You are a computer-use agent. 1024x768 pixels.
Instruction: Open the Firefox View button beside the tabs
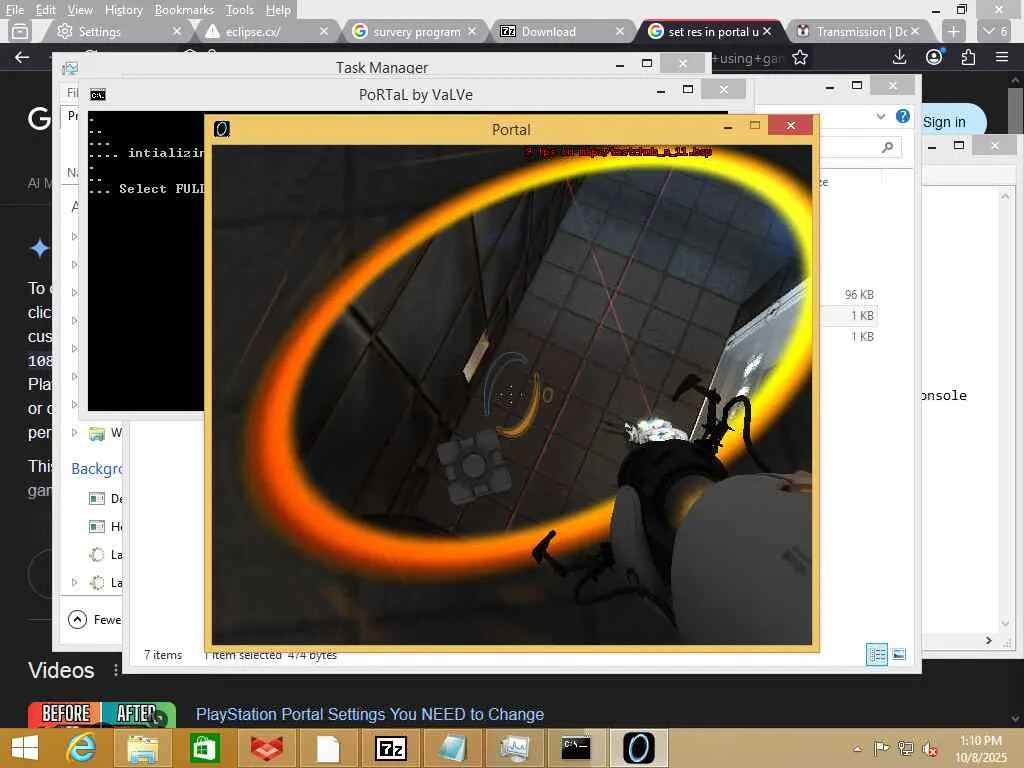[20, 31]
